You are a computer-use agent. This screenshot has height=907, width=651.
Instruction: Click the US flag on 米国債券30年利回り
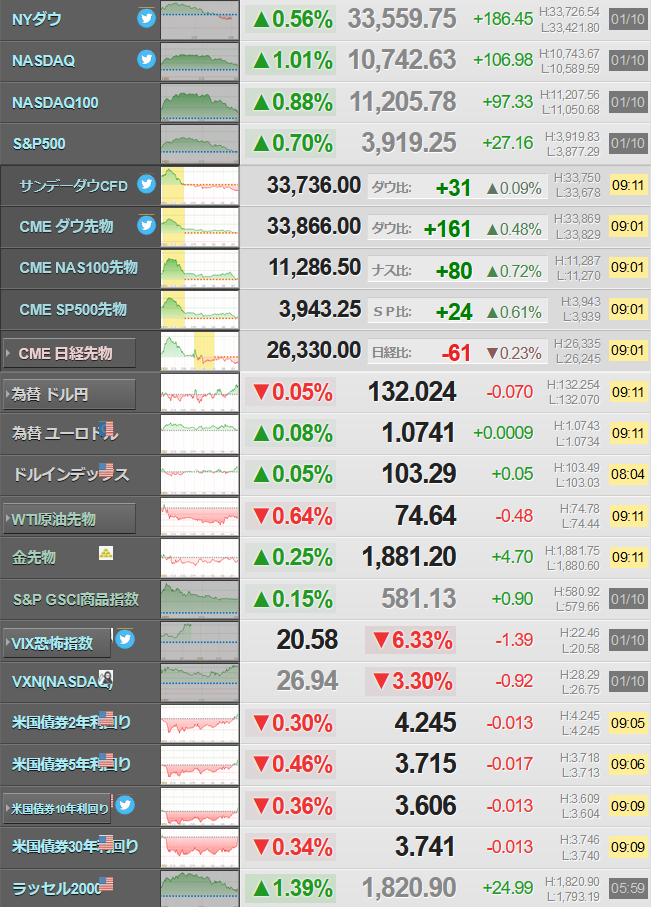pos(106,843)
